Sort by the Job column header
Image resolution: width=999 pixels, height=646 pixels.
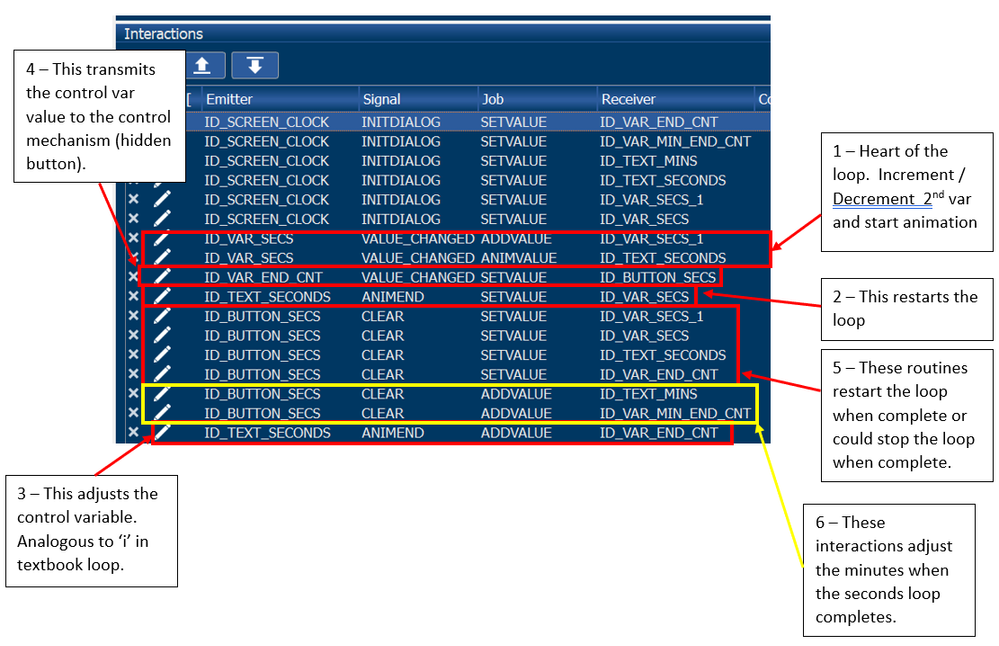pyautogui.click(x=537, y=99)
